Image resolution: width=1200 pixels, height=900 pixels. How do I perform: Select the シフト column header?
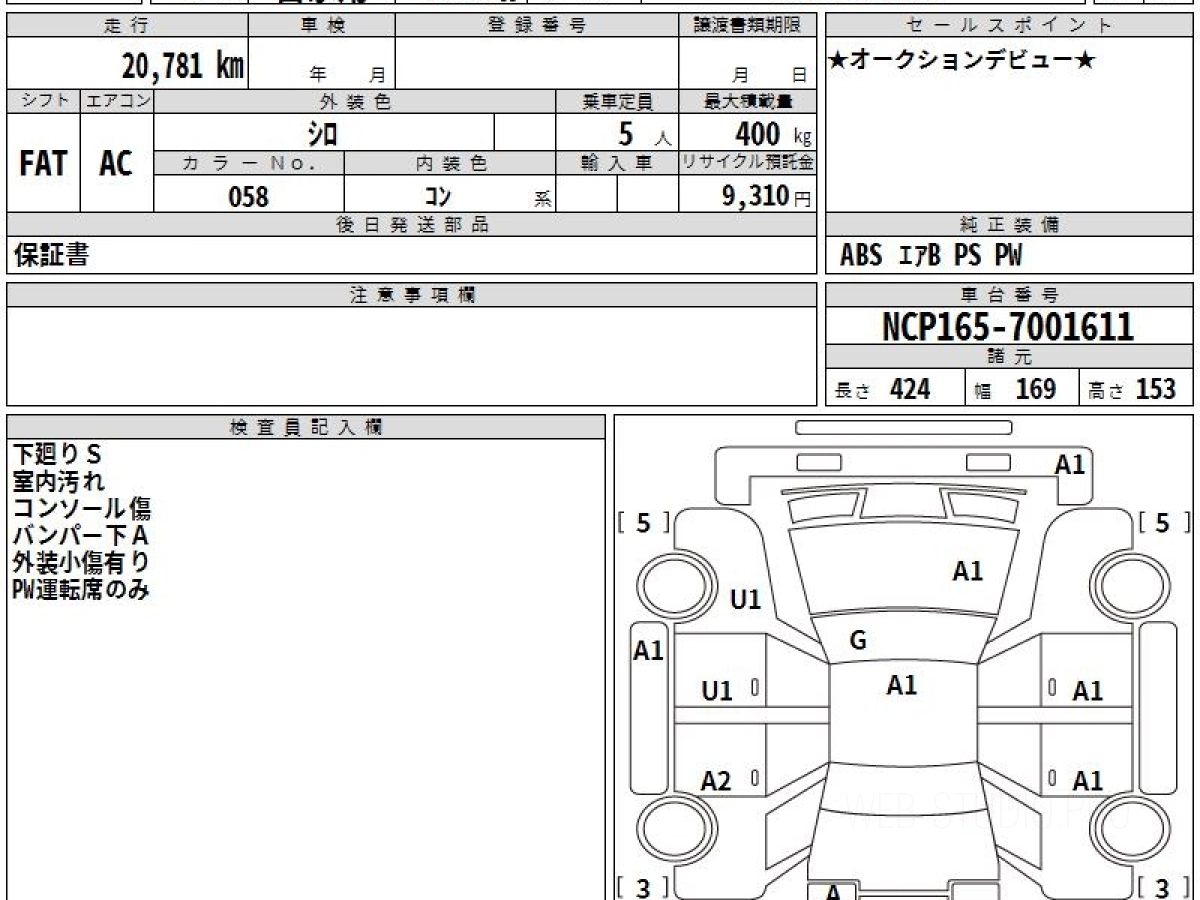pyautogui.click(x=43, y=101)
